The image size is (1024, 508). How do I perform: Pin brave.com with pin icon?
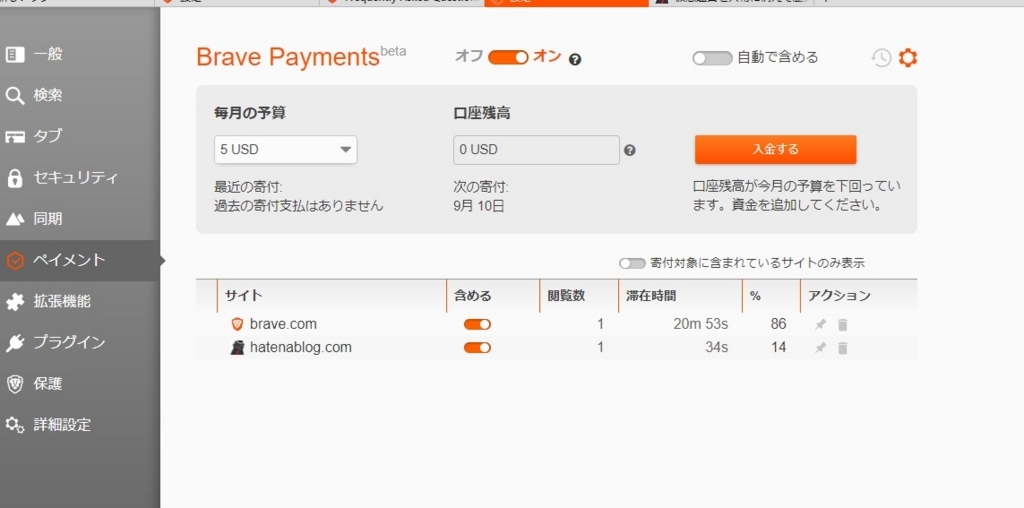click(820, 325)
